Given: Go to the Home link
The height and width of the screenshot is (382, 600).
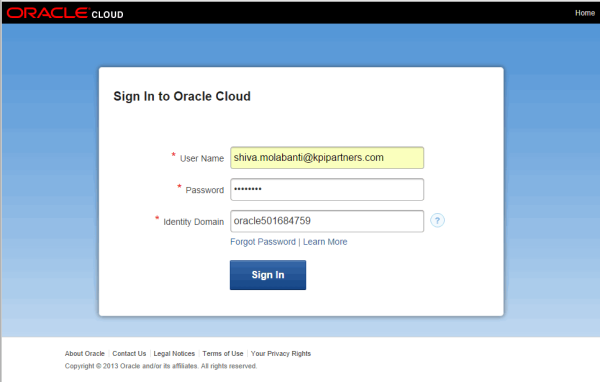Looking at the screenshot, I should [x=585, y=13].
